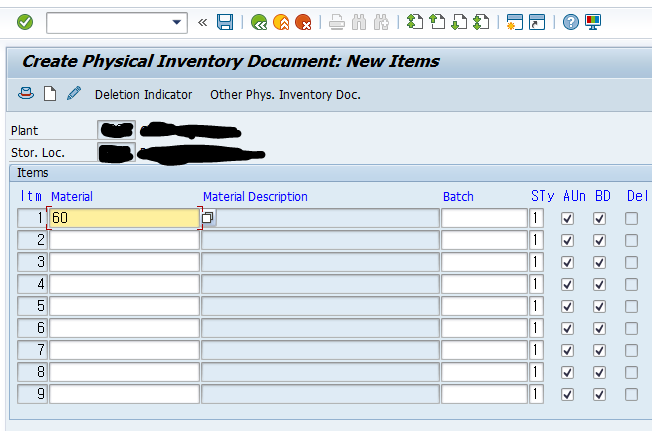Click the header hat icon in application toolbar
The height and width of the screenshot is (431, 652).
tap(26, 94)
